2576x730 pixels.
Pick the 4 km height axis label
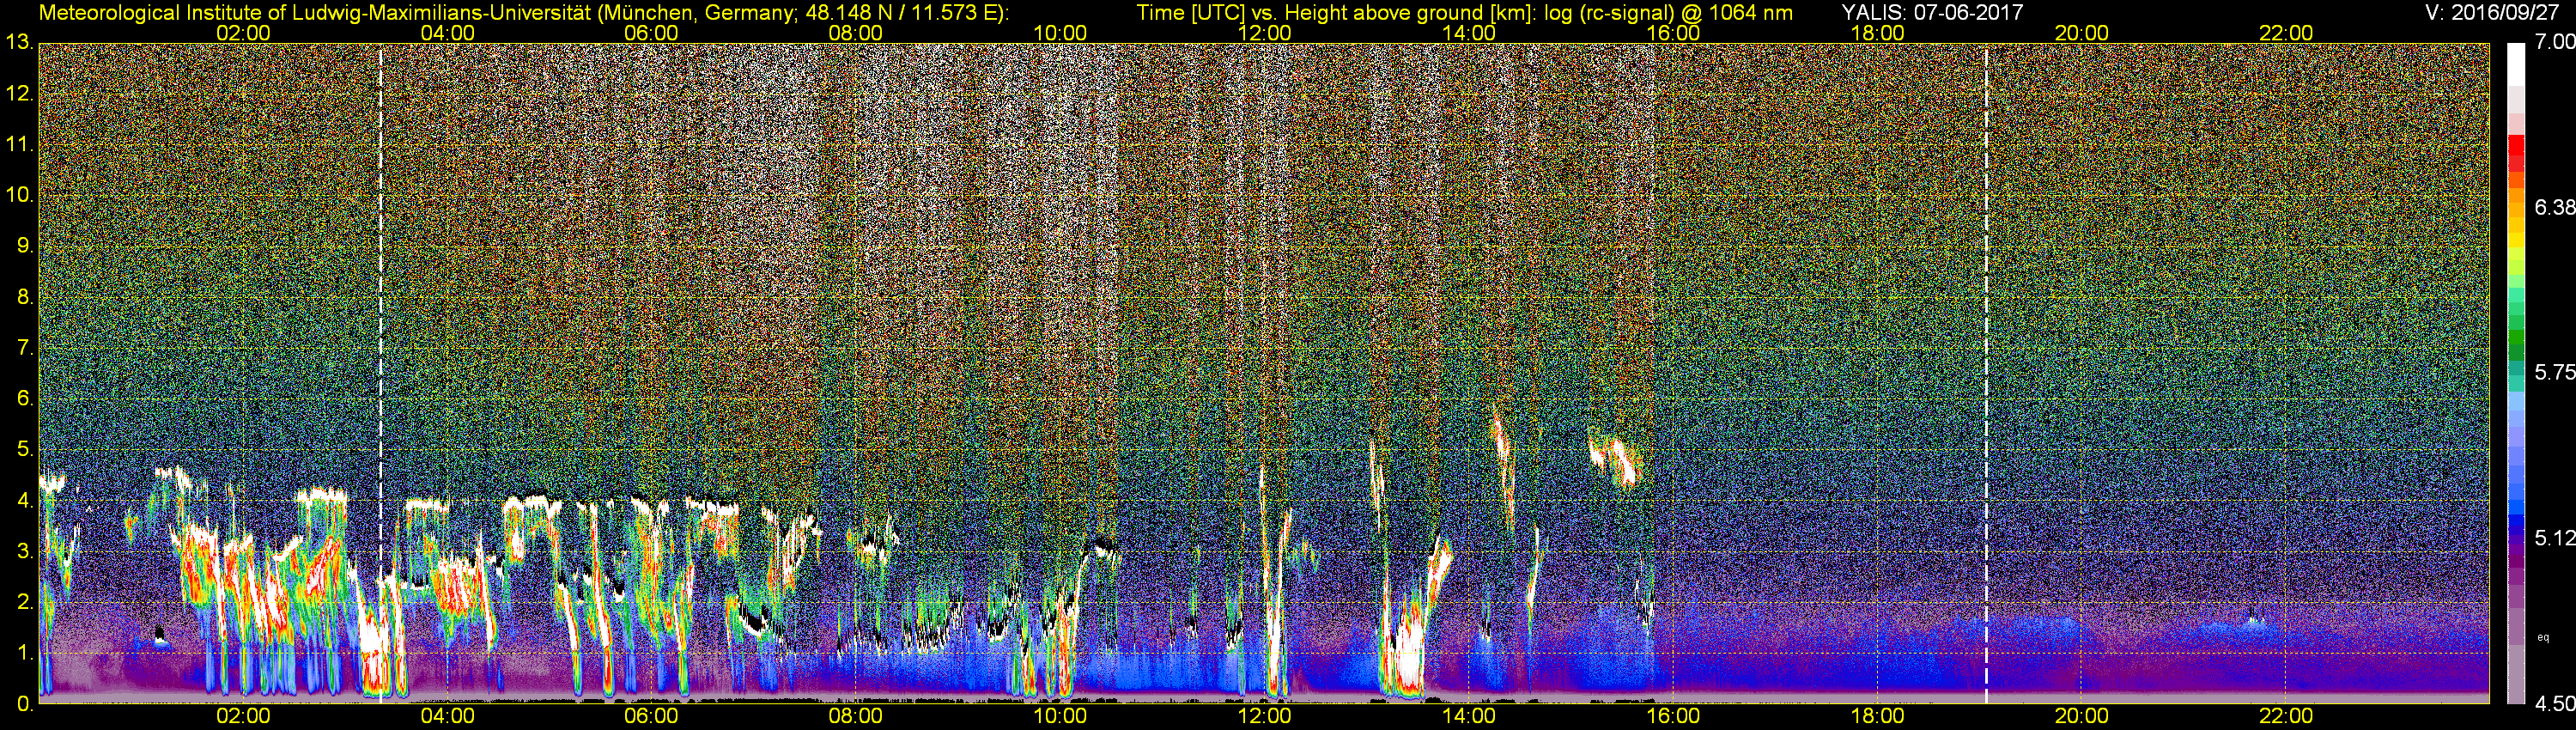pos(24,501)
